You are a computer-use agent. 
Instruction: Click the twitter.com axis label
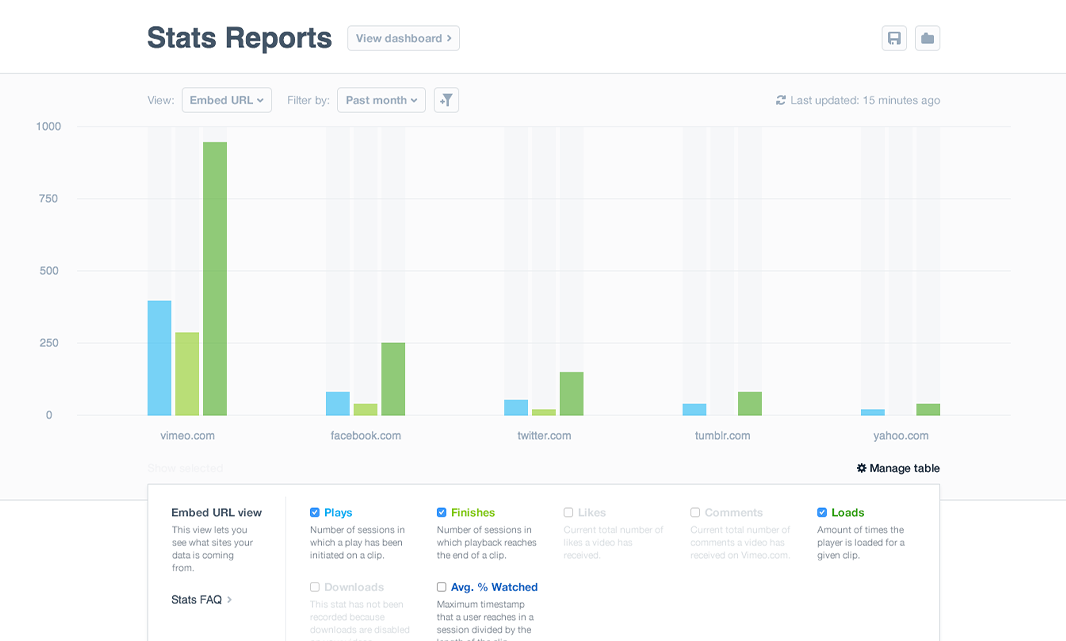click(x=544, y=436)
